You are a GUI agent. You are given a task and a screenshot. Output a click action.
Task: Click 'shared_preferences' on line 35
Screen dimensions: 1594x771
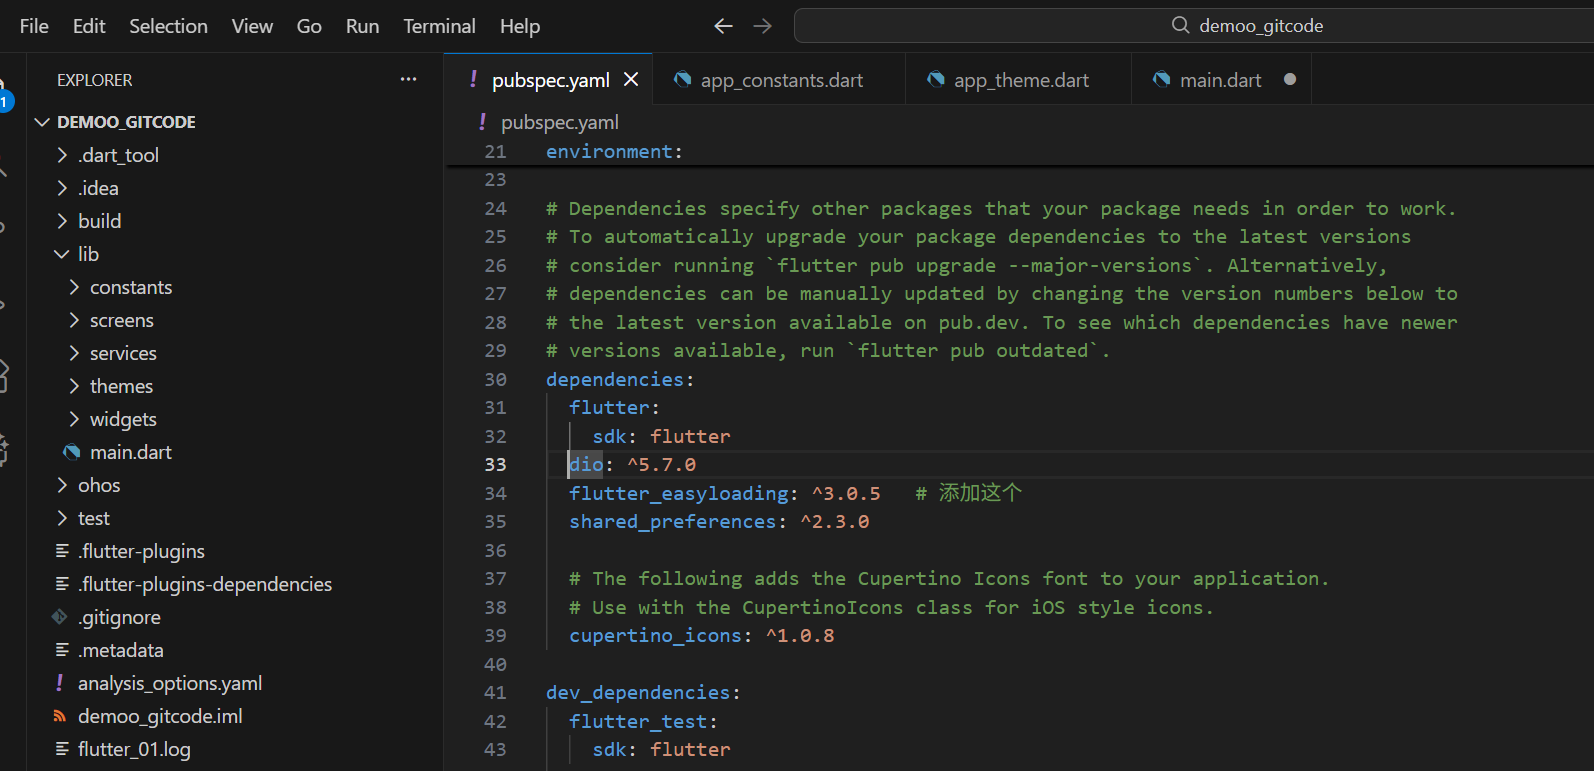point(673,521)
